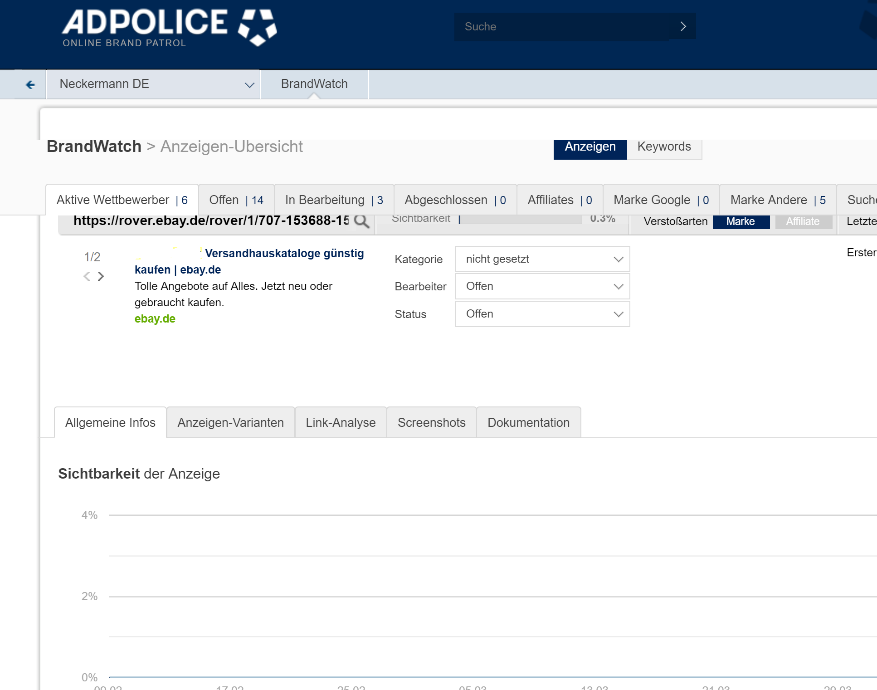The width and height of the screenshot is (877, 690).
Task: Go to previous ad variant arrow
Action: point(87,276)
